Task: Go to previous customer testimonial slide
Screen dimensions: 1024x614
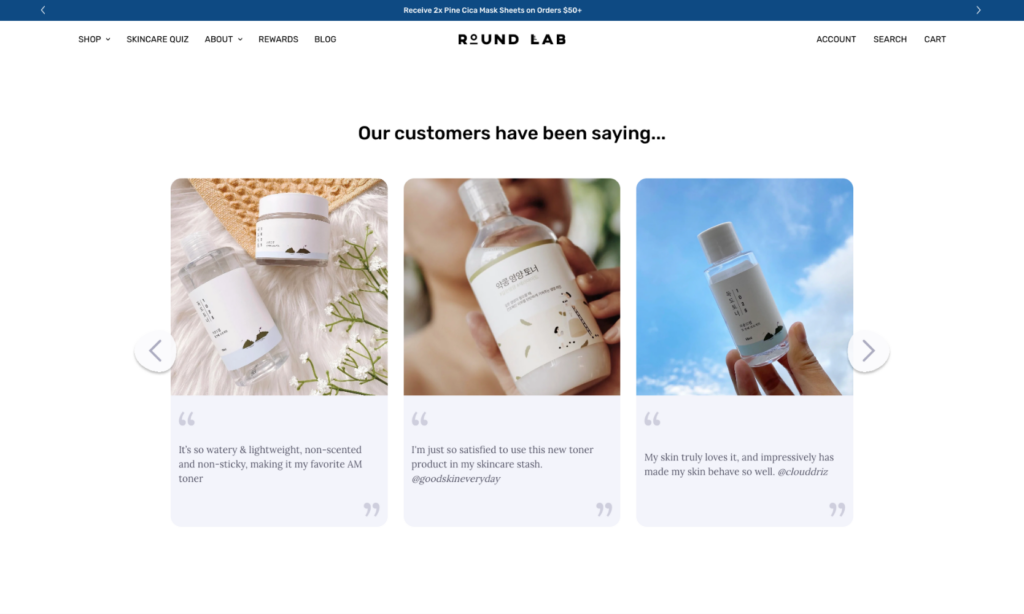Action: pos(155,351)
